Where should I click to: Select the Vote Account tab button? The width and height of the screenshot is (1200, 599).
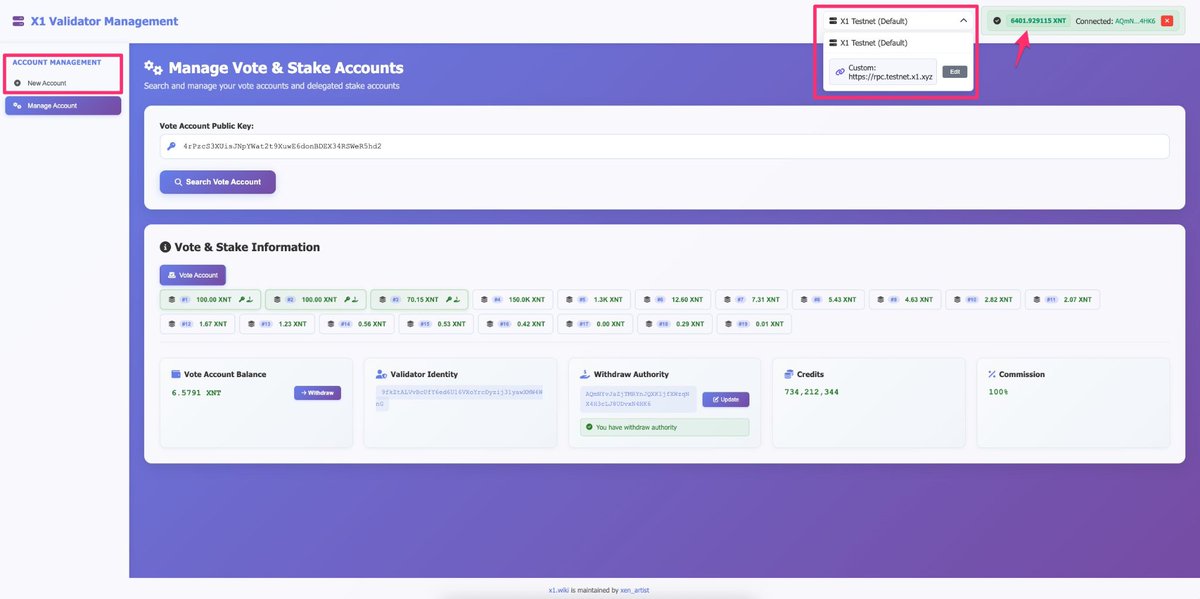tap(193, 274)
